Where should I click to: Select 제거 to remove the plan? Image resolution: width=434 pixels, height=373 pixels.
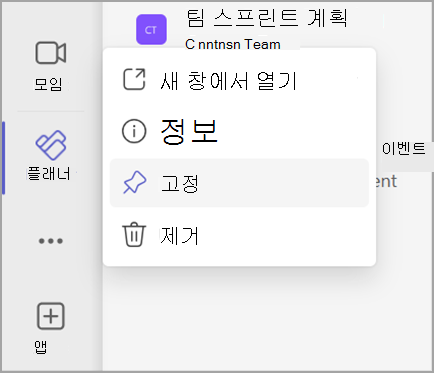tap(239, 236)
